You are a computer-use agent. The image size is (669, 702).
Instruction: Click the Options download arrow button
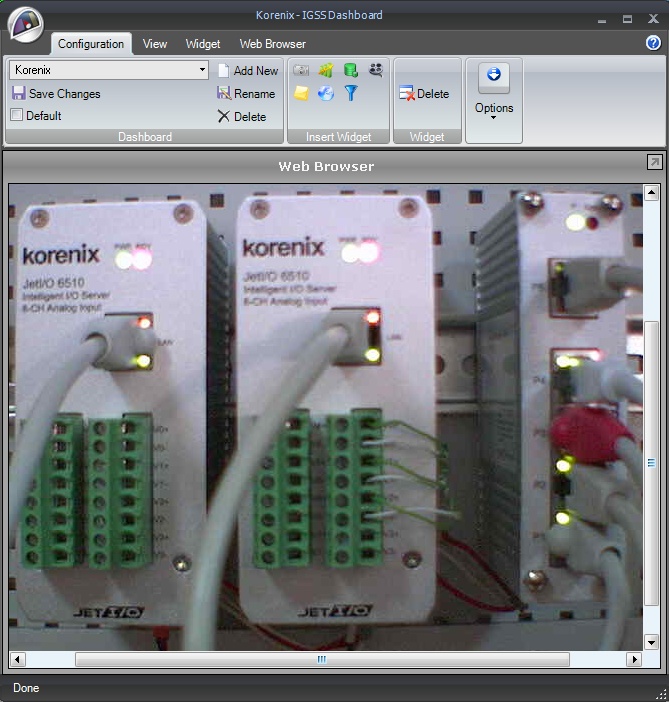point(493,77)
